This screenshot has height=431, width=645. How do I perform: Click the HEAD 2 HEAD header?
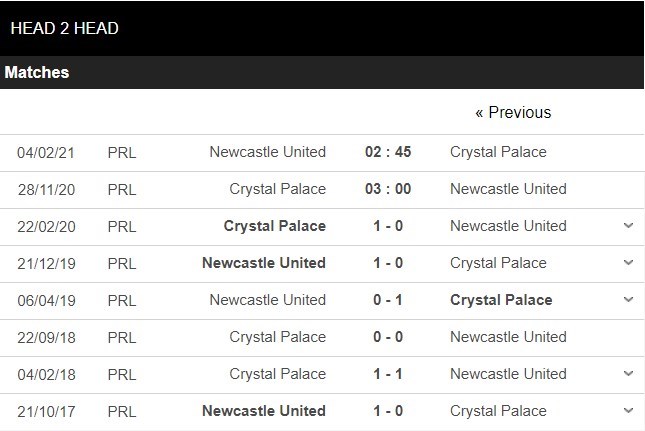click(x=65, y=28)
